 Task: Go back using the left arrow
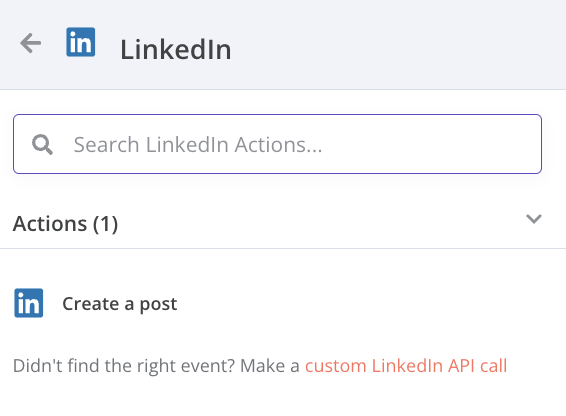(30, 43)
